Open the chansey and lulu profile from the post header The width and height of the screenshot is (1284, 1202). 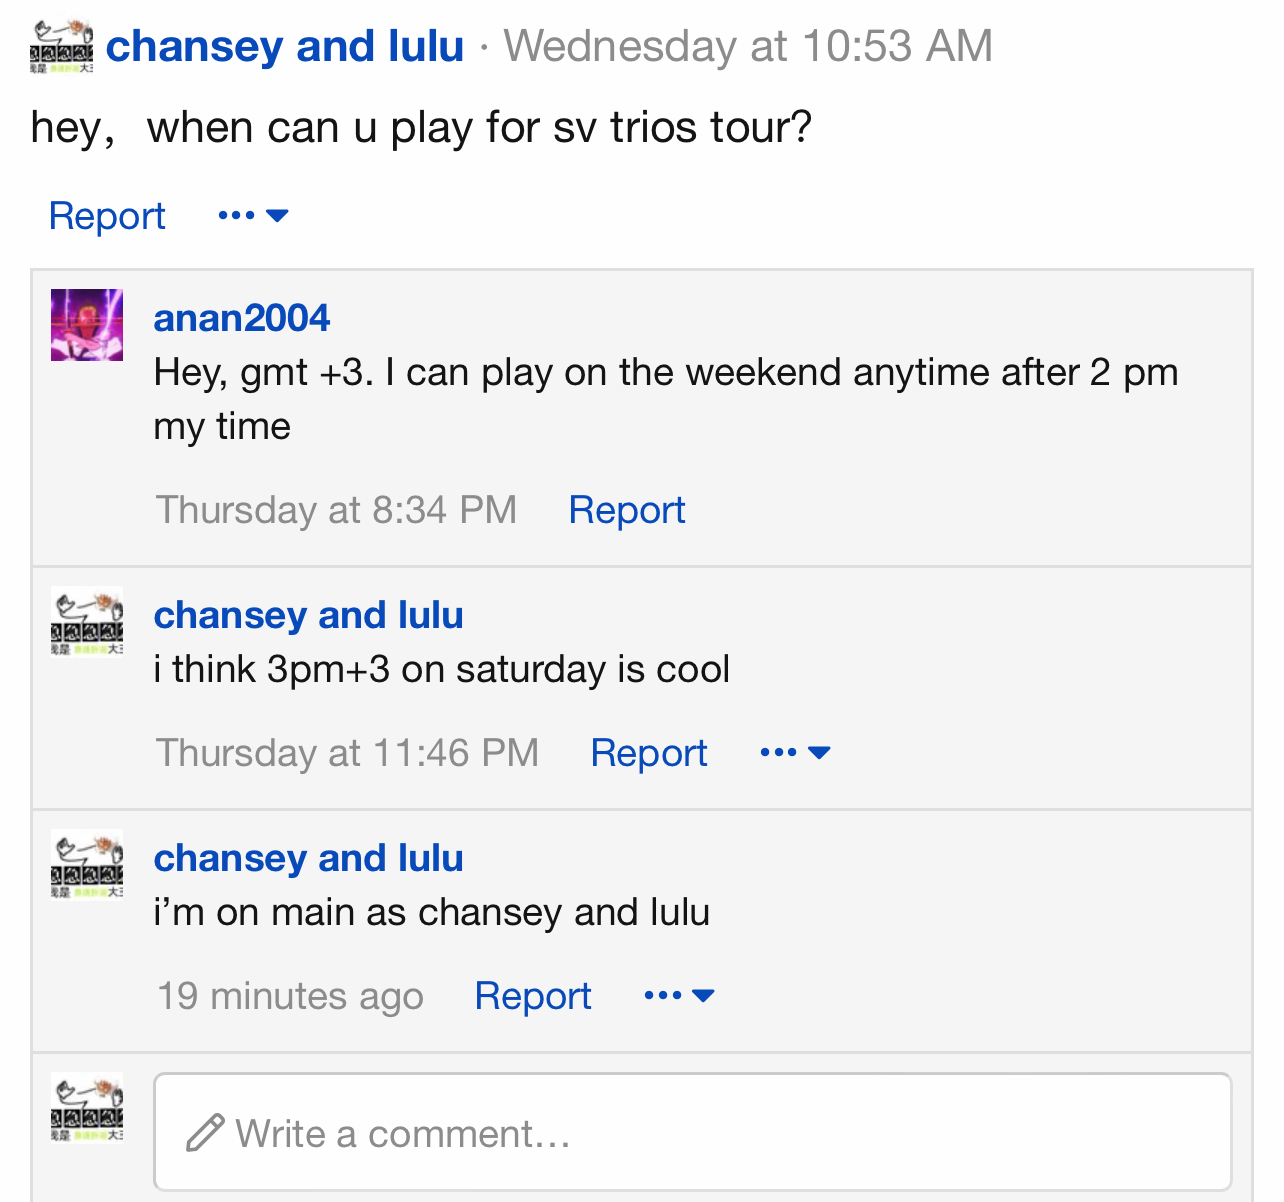285,46
